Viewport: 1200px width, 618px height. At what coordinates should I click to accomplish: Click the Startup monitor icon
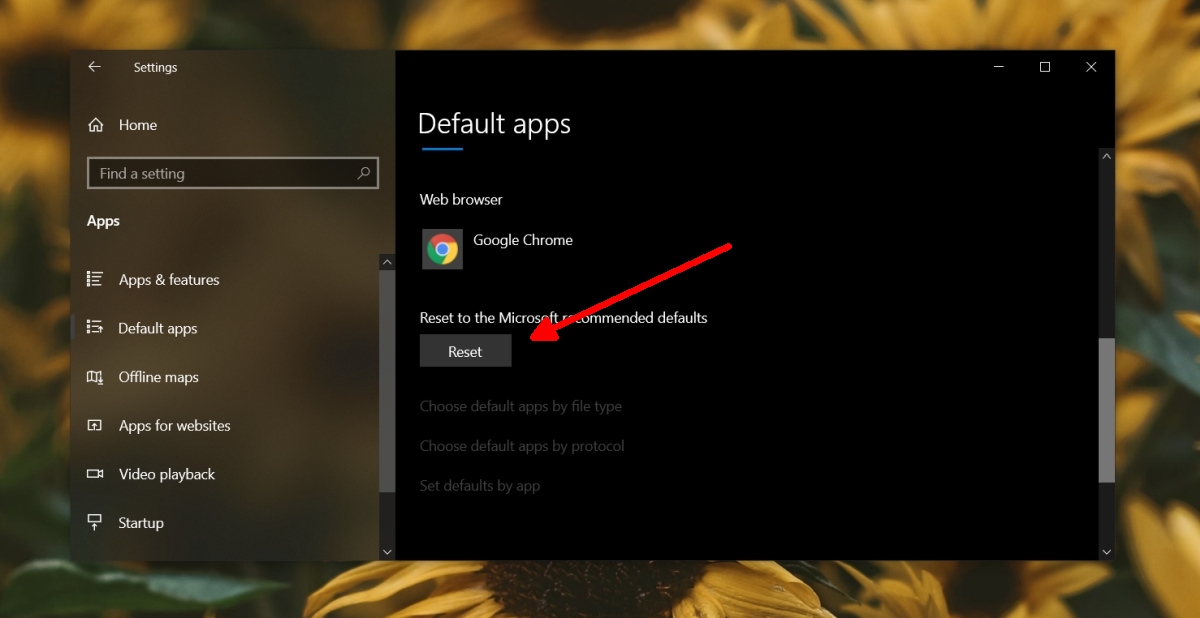pos(96,522)
